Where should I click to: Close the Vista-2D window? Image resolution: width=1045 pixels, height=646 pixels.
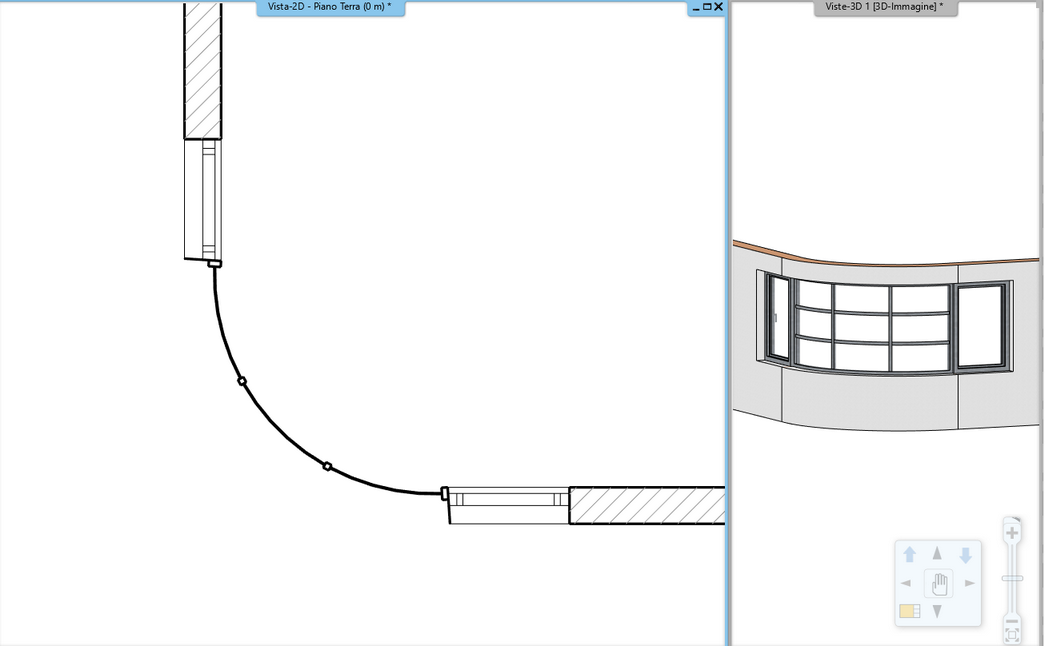point(718,7)
